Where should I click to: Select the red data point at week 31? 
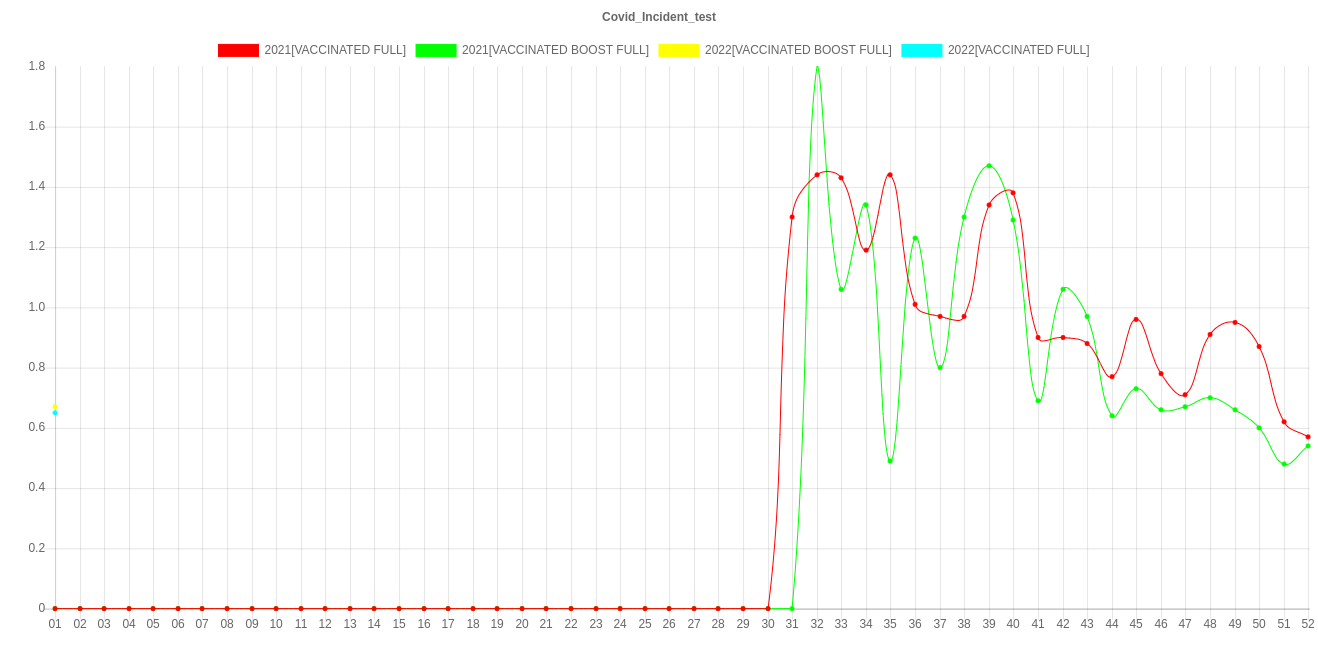point(792,217)
